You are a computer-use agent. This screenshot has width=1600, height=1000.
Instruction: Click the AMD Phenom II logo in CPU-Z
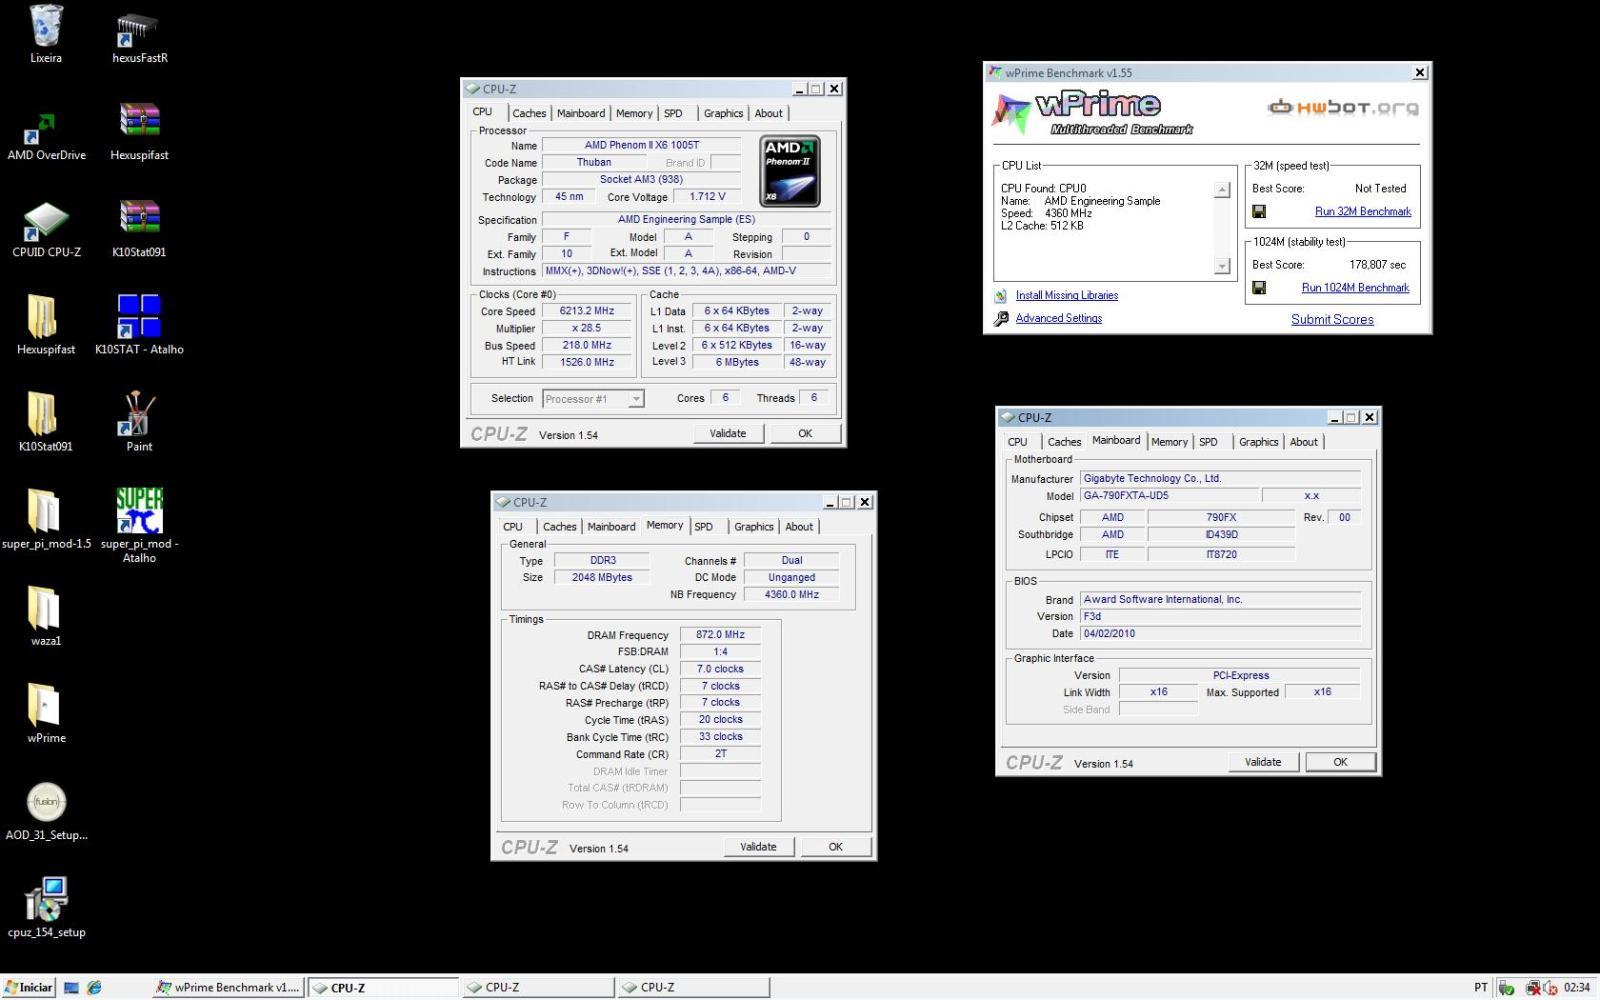[x=790, y=172]
